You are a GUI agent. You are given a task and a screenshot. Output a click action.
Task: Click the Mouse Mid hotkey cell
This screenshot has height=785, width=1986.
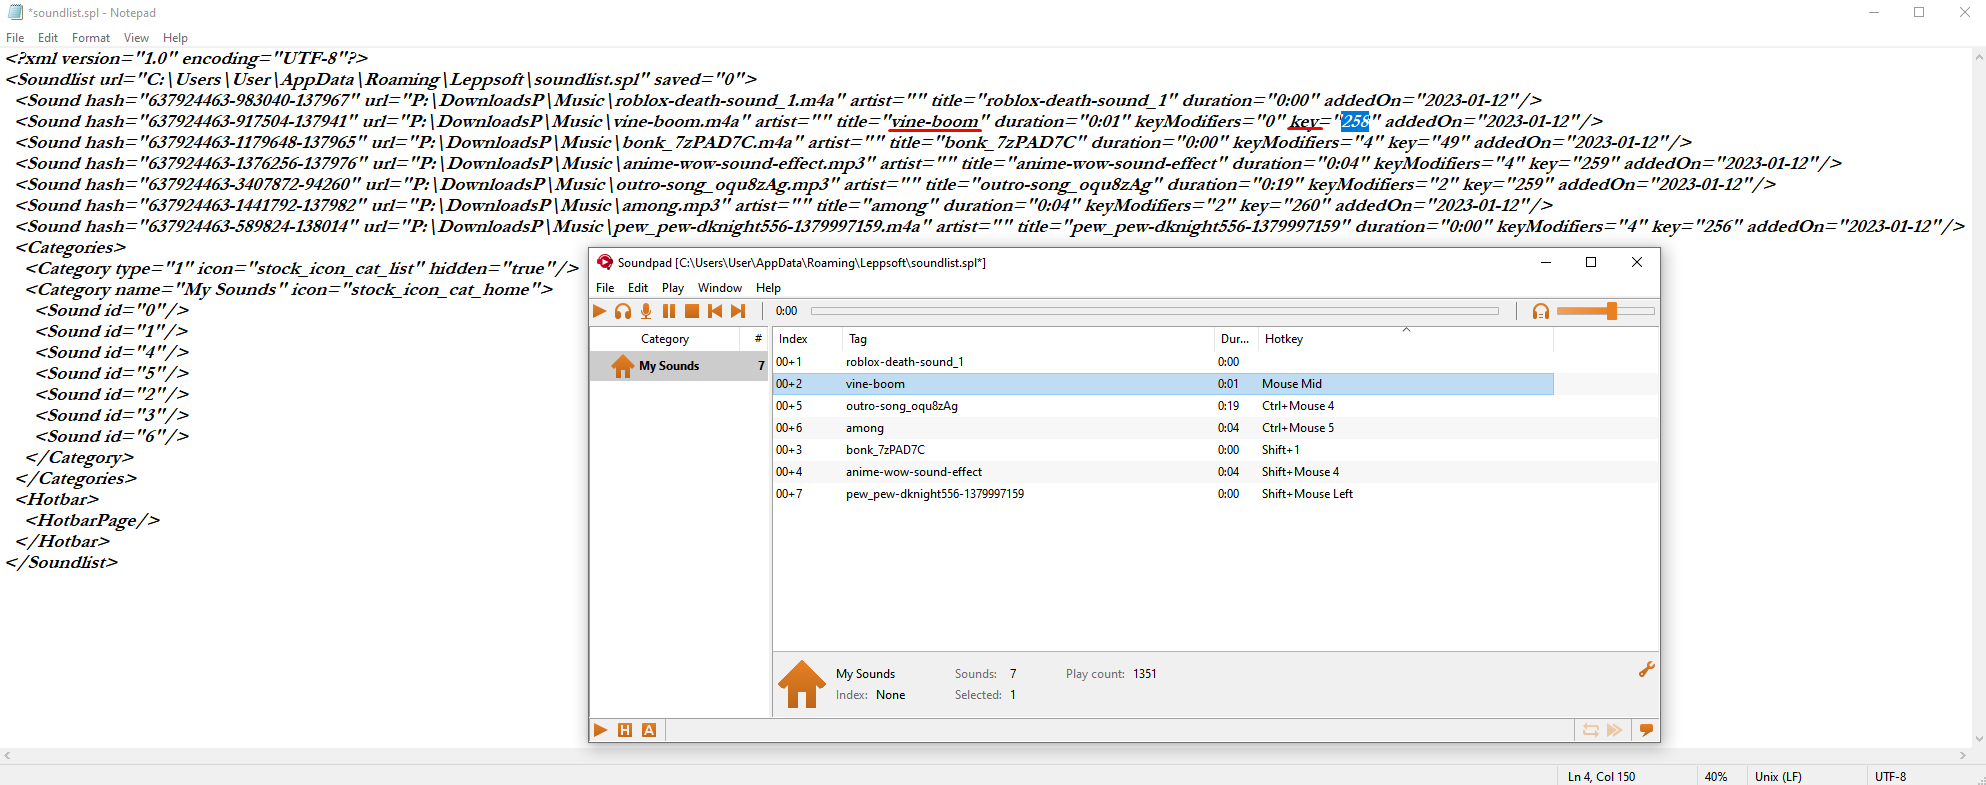[1291, 384]
